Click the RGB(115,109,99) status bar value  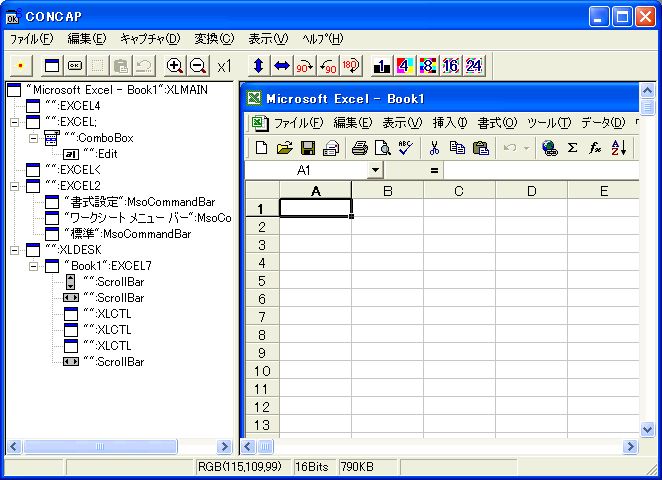click(239, 467)
